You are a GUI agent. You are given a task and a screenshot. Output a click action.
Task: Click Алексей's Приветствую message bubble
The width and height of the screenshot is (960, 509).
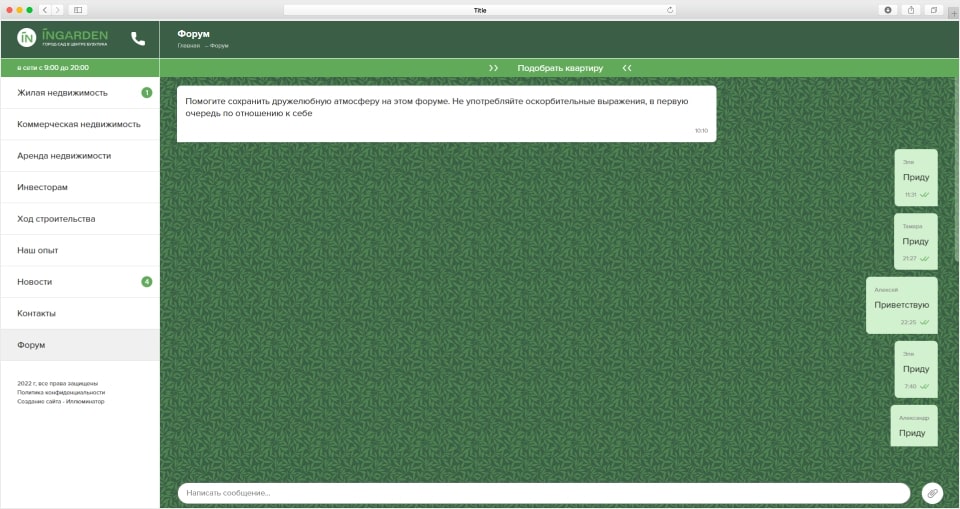[x=901, y=305]
